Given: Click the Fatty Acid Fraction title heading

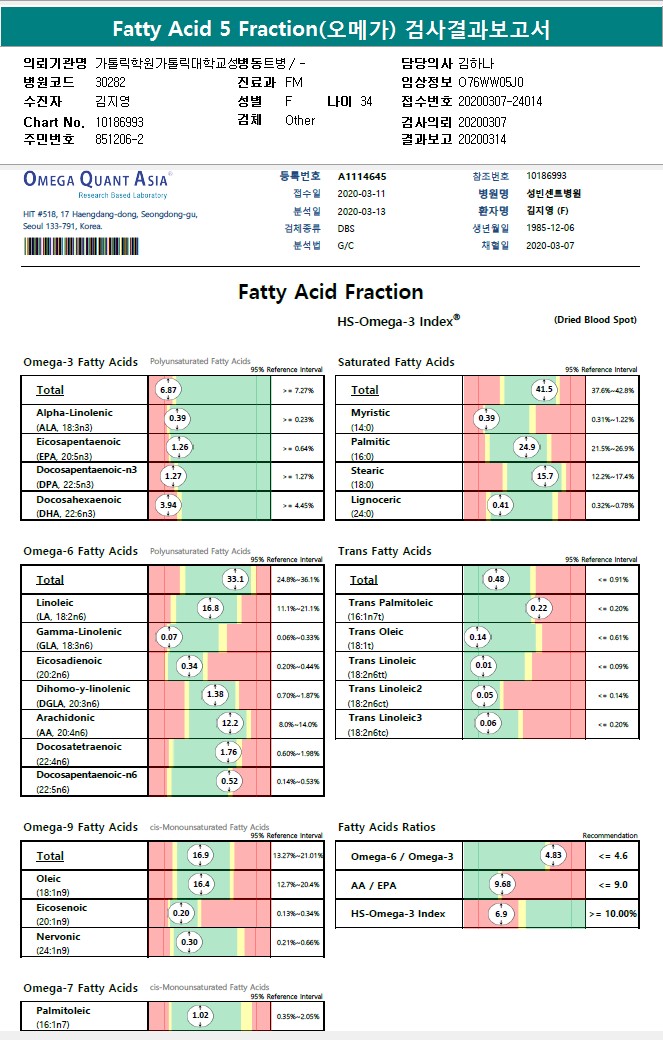Looking at the screenshot, I should click(x=331, y=292).
